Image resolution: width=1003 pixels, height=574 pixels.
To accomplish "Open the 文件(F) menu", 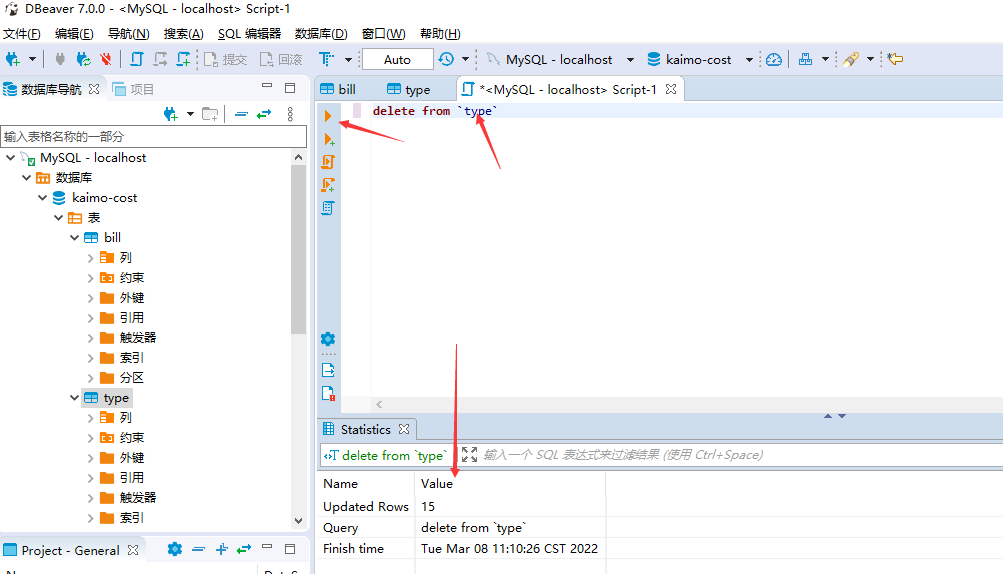I will [x=22, y=34].
